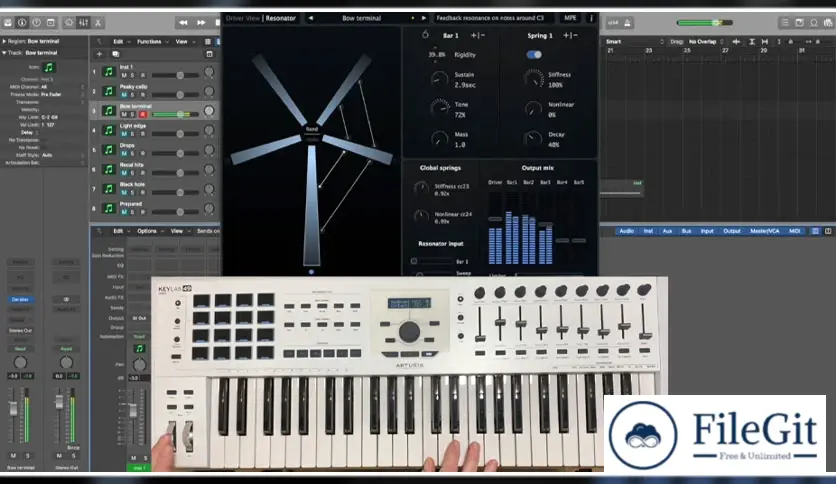Screen dimensions: 836x484
Task: Open the Smart snap dropdown
Action: coord(634,41)
